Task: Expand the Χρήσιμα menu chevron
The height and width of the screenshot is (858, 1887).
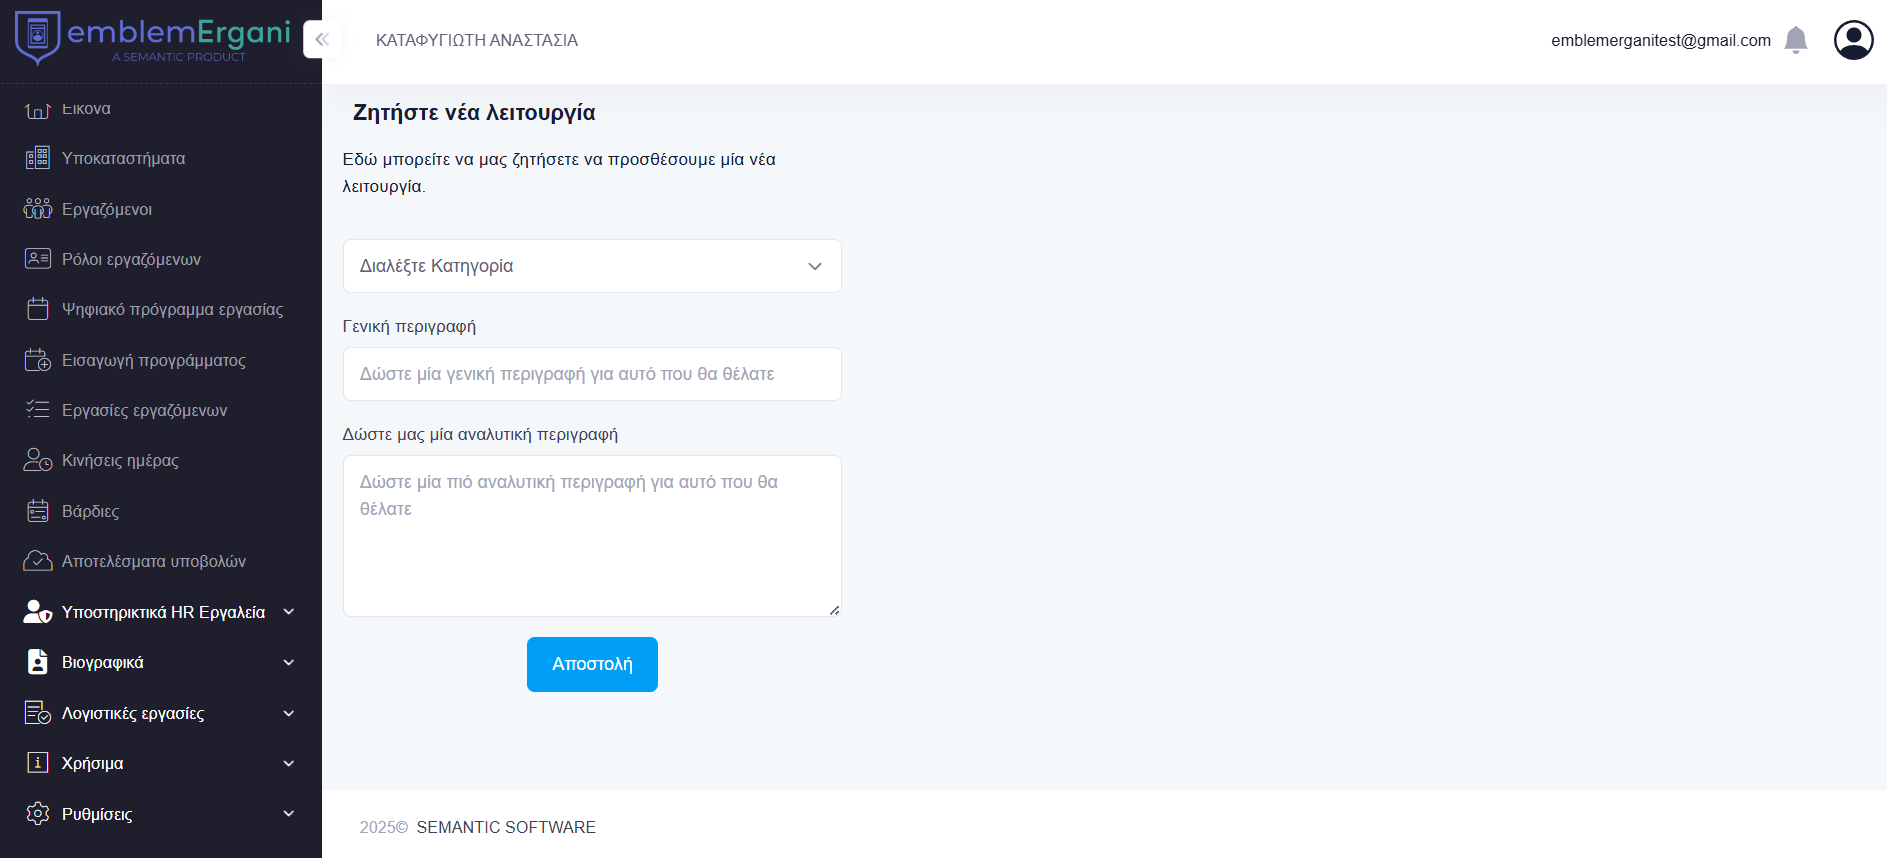Action: coord(289,763)
